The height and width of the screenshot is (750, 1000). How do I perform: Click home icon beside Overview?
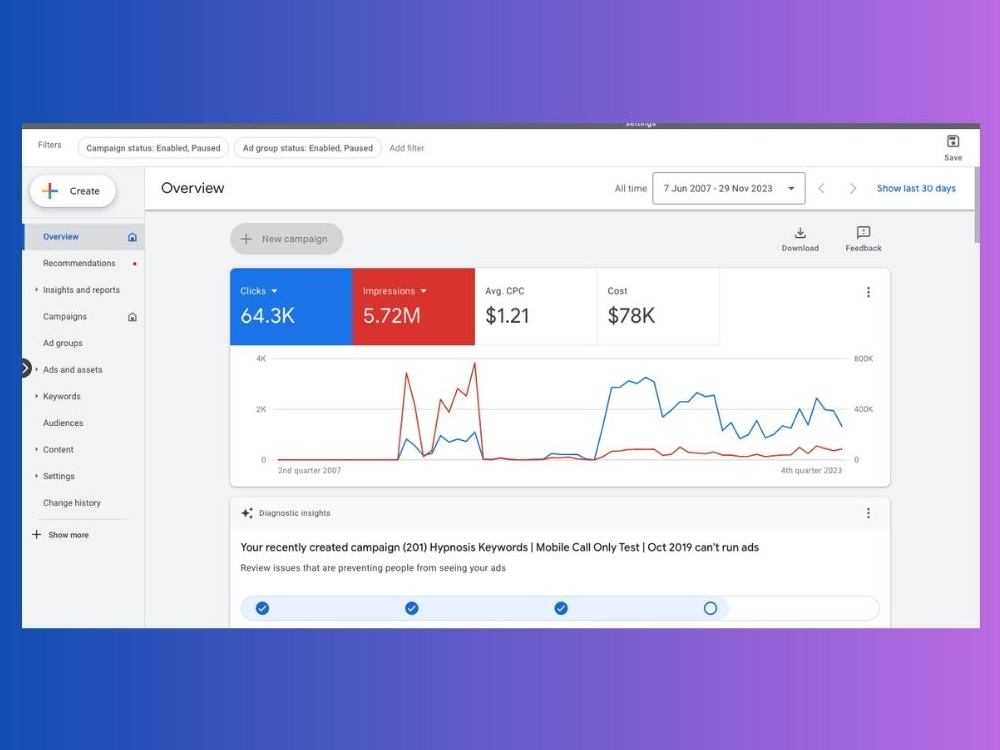(x=132, y=237)
